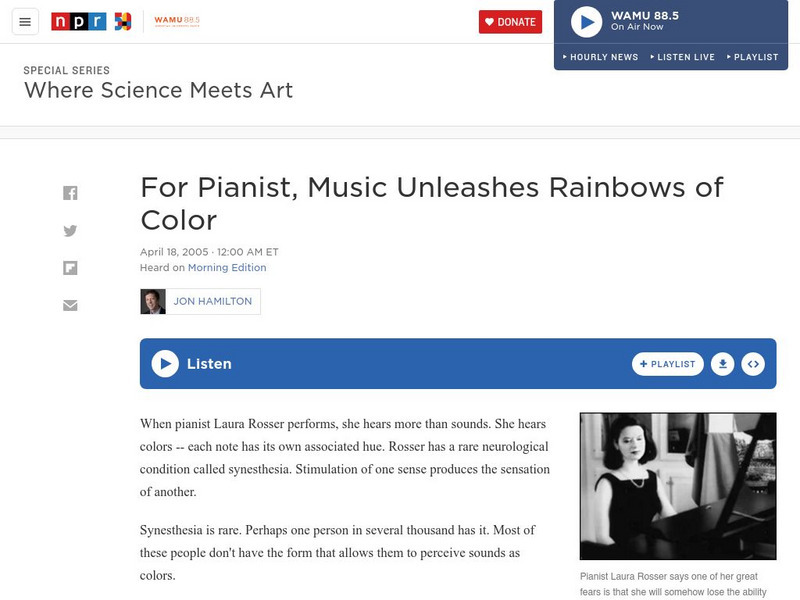Viewport: 800px width, 600px height.
Task: Play the story audio in Listen bar
Action: pos(165,364)
